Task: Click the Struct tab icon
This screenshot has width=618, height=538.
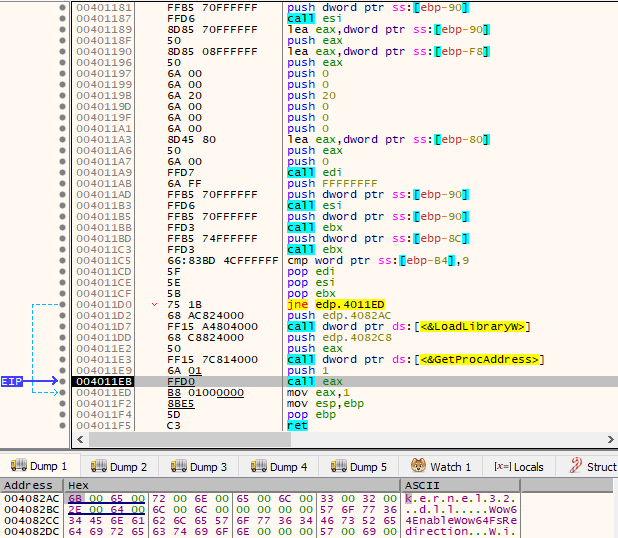Action: pyautogui.click(x=575, y=465)
